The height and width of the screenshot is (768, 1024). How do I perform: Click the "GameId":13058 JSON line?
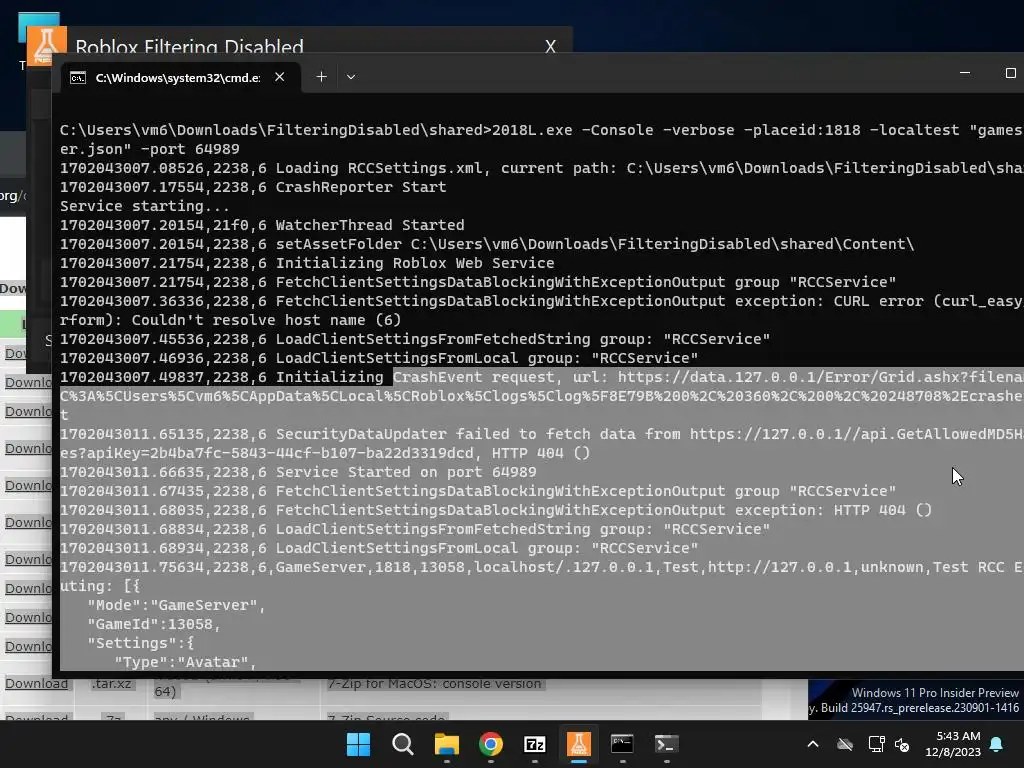[x=154, y=624]
